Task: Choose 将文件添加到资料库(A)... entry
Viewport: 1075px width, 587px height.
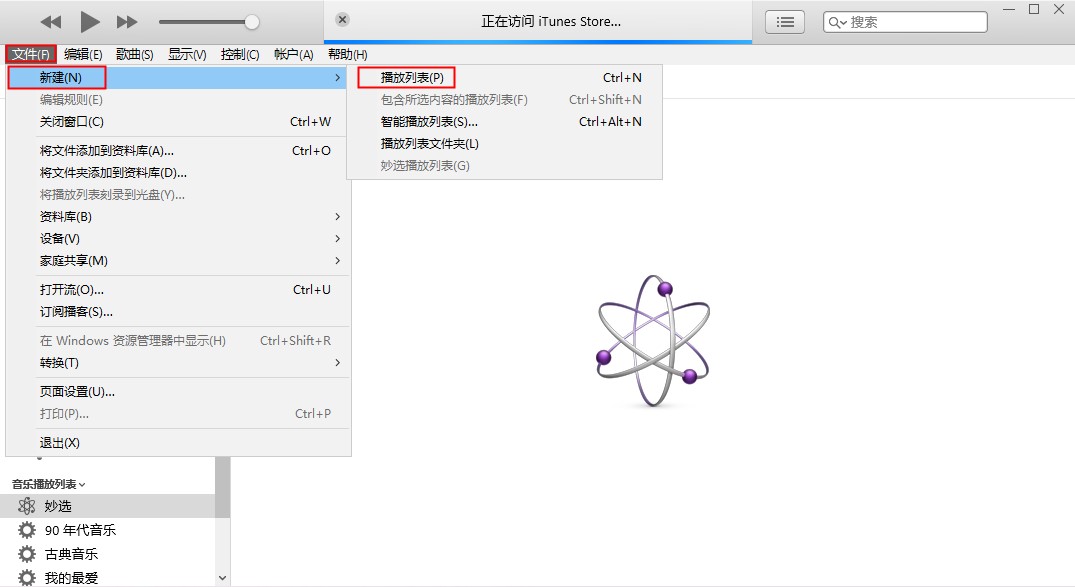Action: (x=178, y=150)
